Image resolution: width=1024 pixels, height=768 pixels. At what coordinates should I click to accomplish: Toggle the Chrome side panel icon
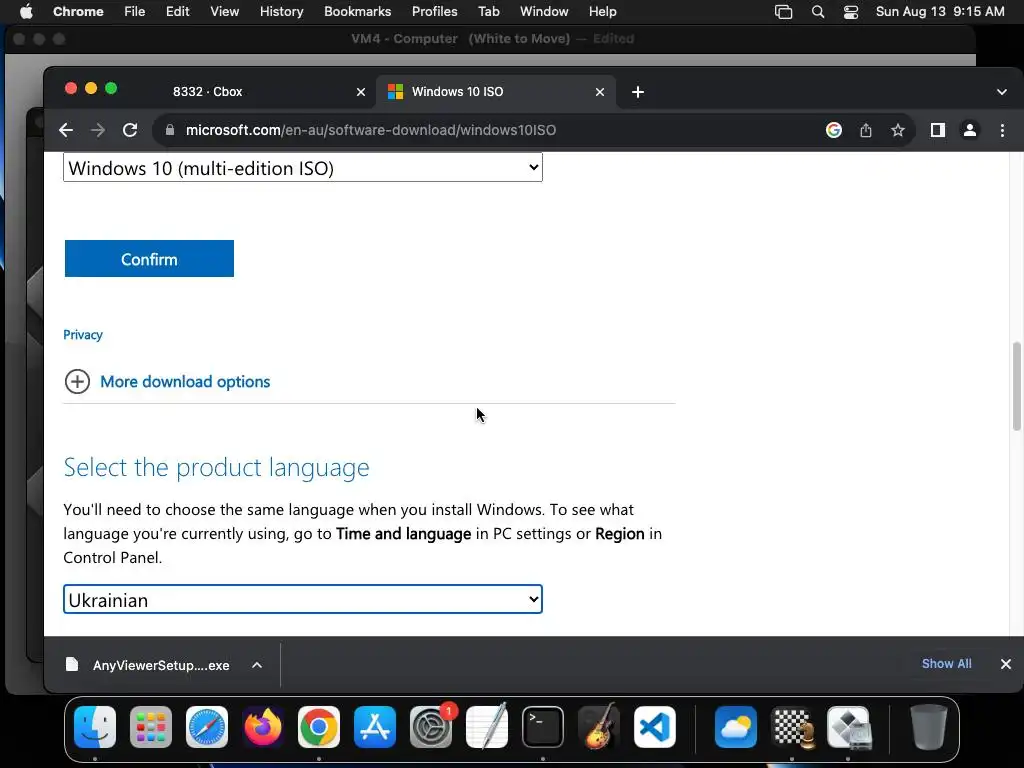pyautogui.click(x=938, y=130)
